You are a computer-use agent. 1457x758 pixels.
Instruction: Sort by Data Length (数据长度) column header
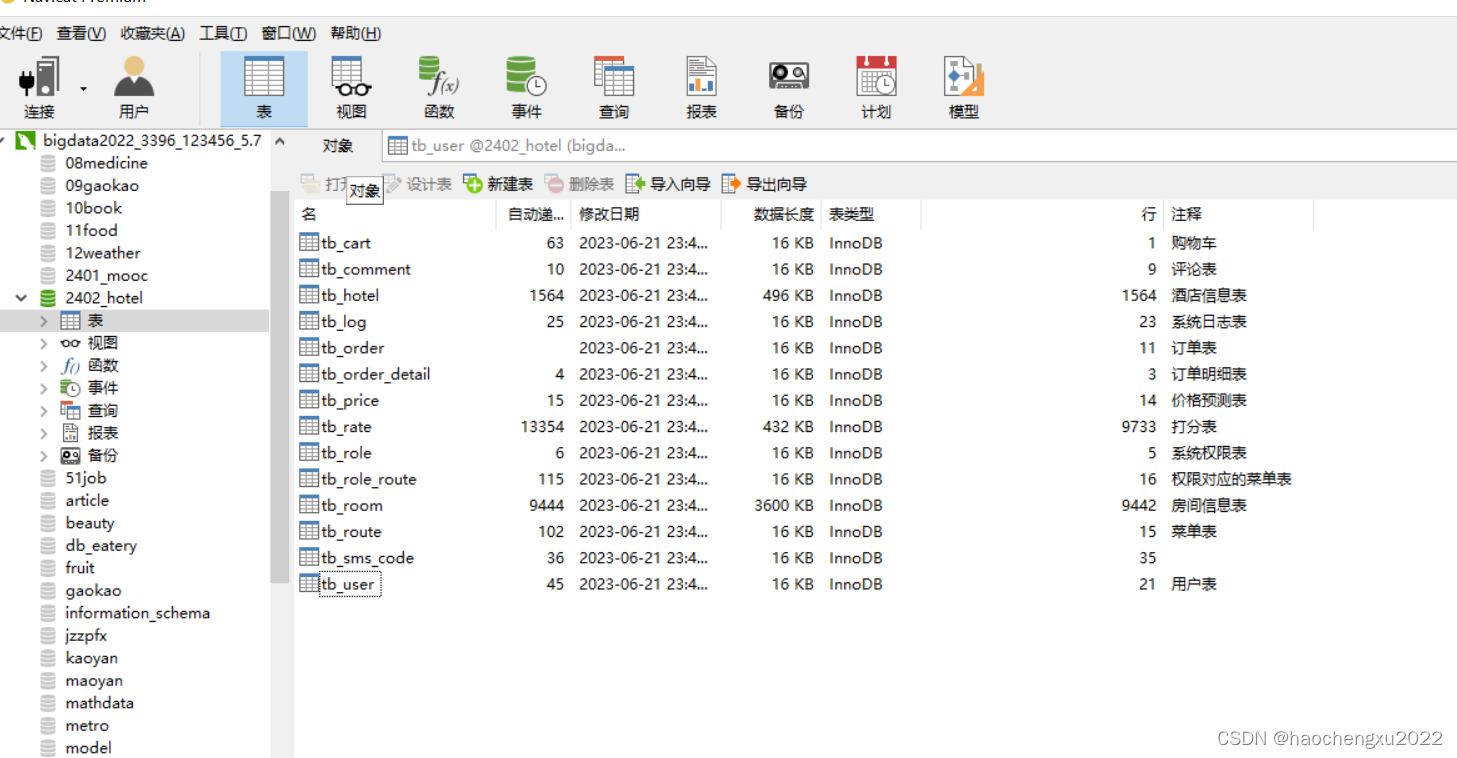(771, 214)
